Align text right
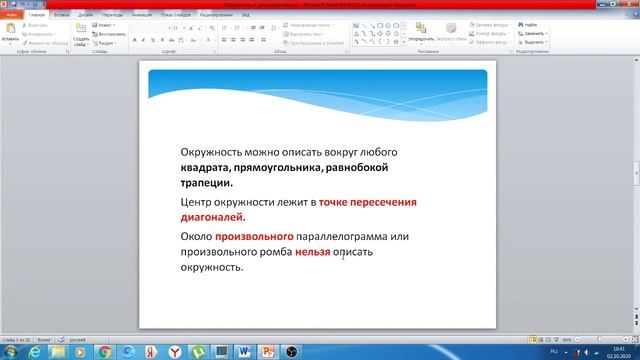640x360 pixels. pyautogui.click(x=242, y=40)
